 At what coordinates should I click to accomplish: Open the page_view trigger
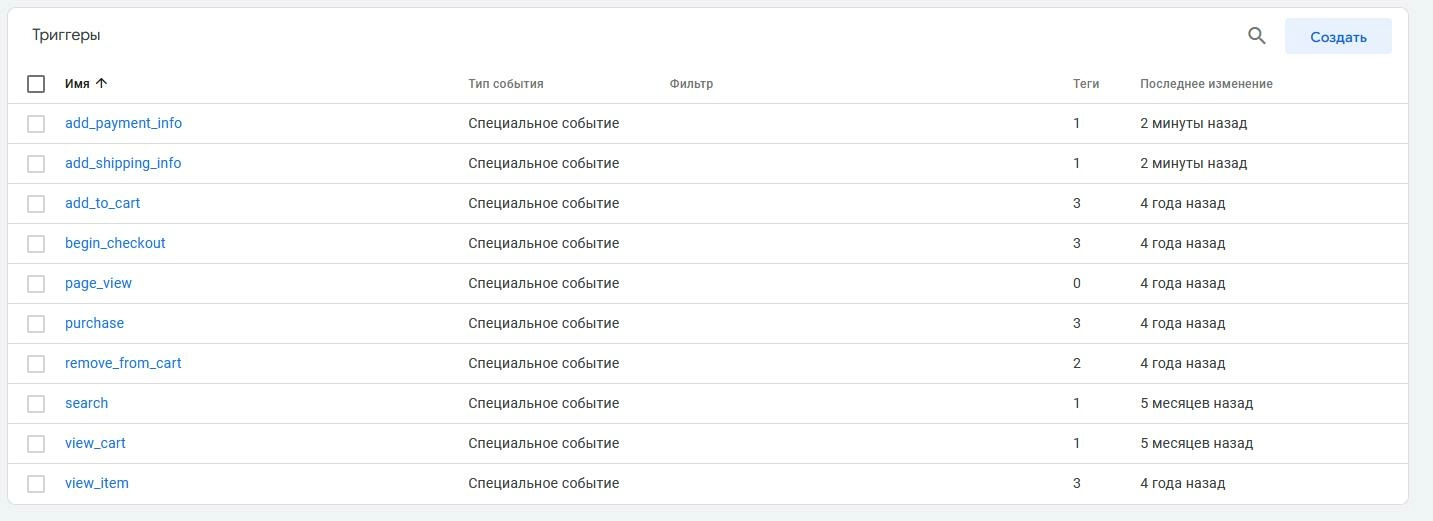click(x=98, y=283)
